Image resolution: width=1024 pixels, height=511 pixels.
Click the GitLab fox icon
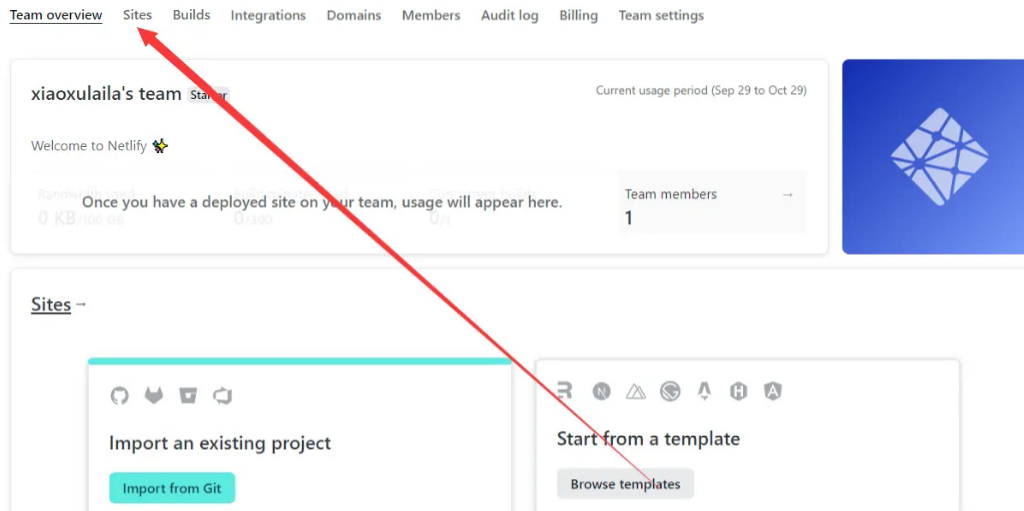point(153,395)
